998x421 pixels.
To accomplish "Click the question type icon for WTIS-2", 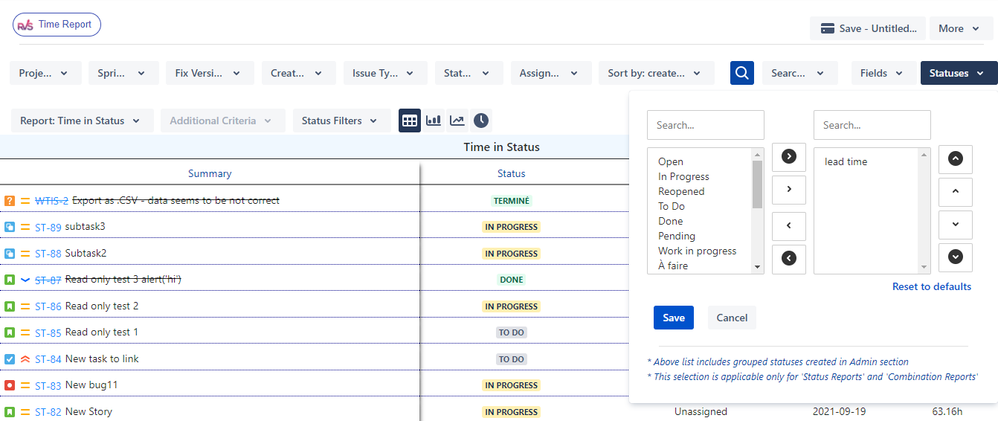I will coord(9,201).
